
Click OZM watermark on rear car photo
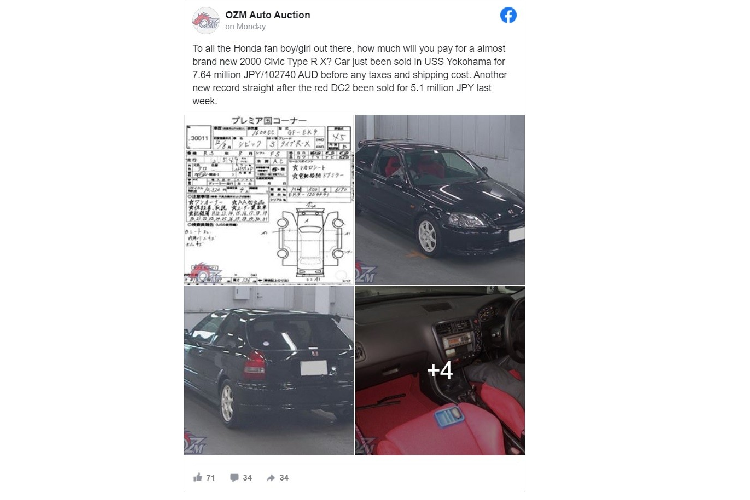pos(195,443)
